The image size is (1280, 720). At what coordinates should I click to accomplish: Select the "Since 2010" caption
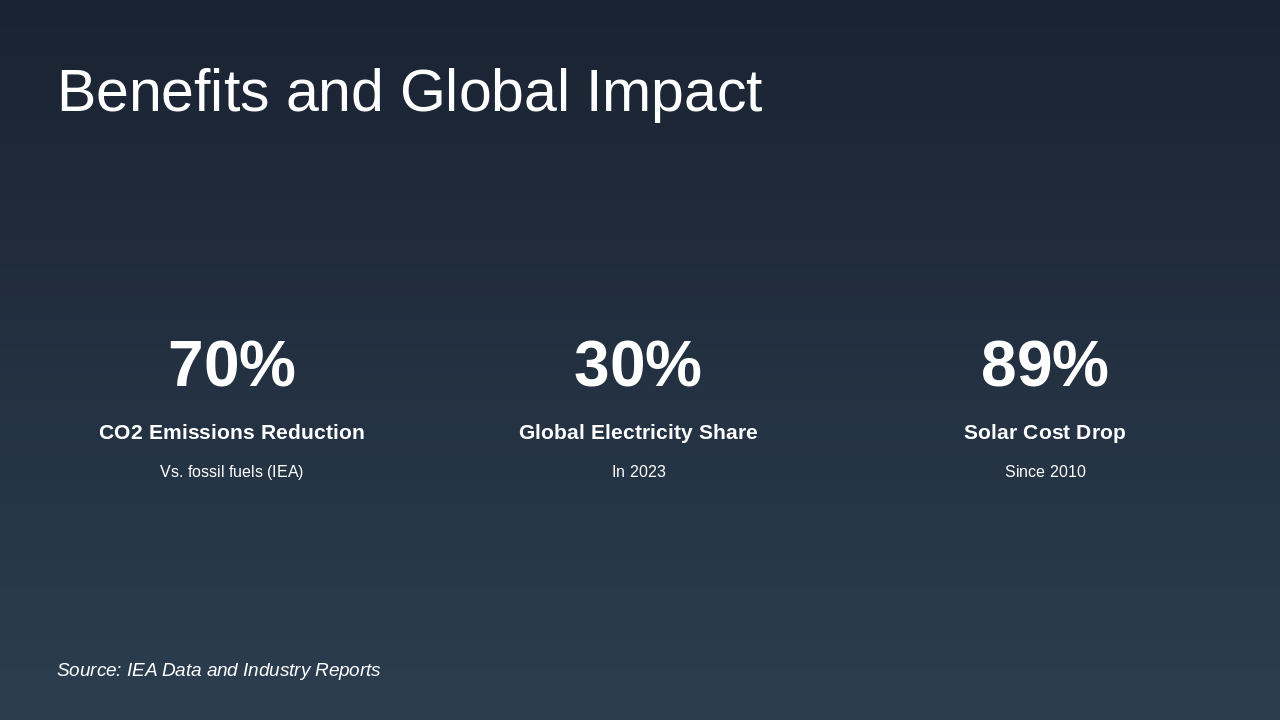(1044, 472)
